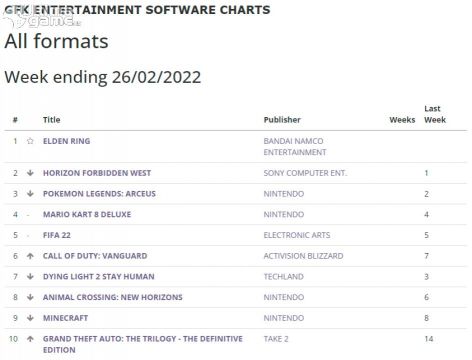Click the down arrow next to Dying Light 2
Viewport: 472px width, 360px height.
pyautogui.click(x=30, y=277)
